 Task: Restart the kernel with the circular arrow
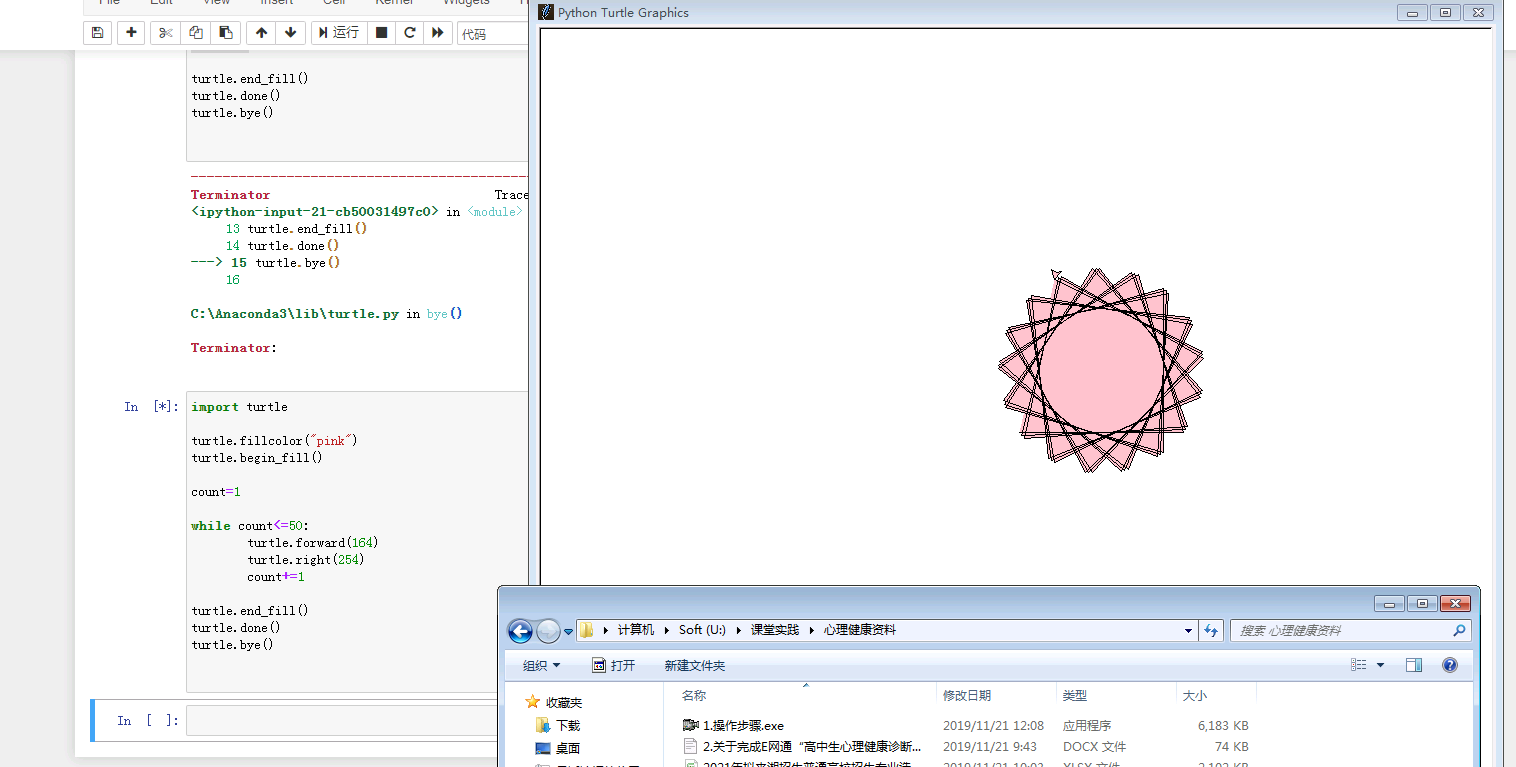pyautogui.click(x=409, y=33)
